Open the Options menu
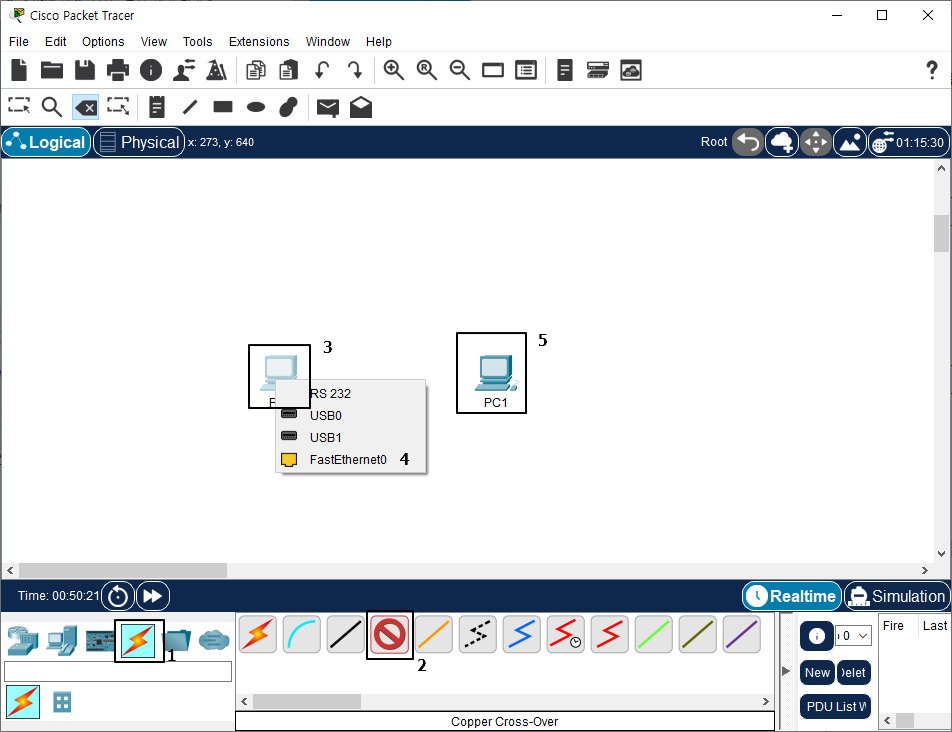The height and width of the screenshot is (732, 952). coord(103,41)
